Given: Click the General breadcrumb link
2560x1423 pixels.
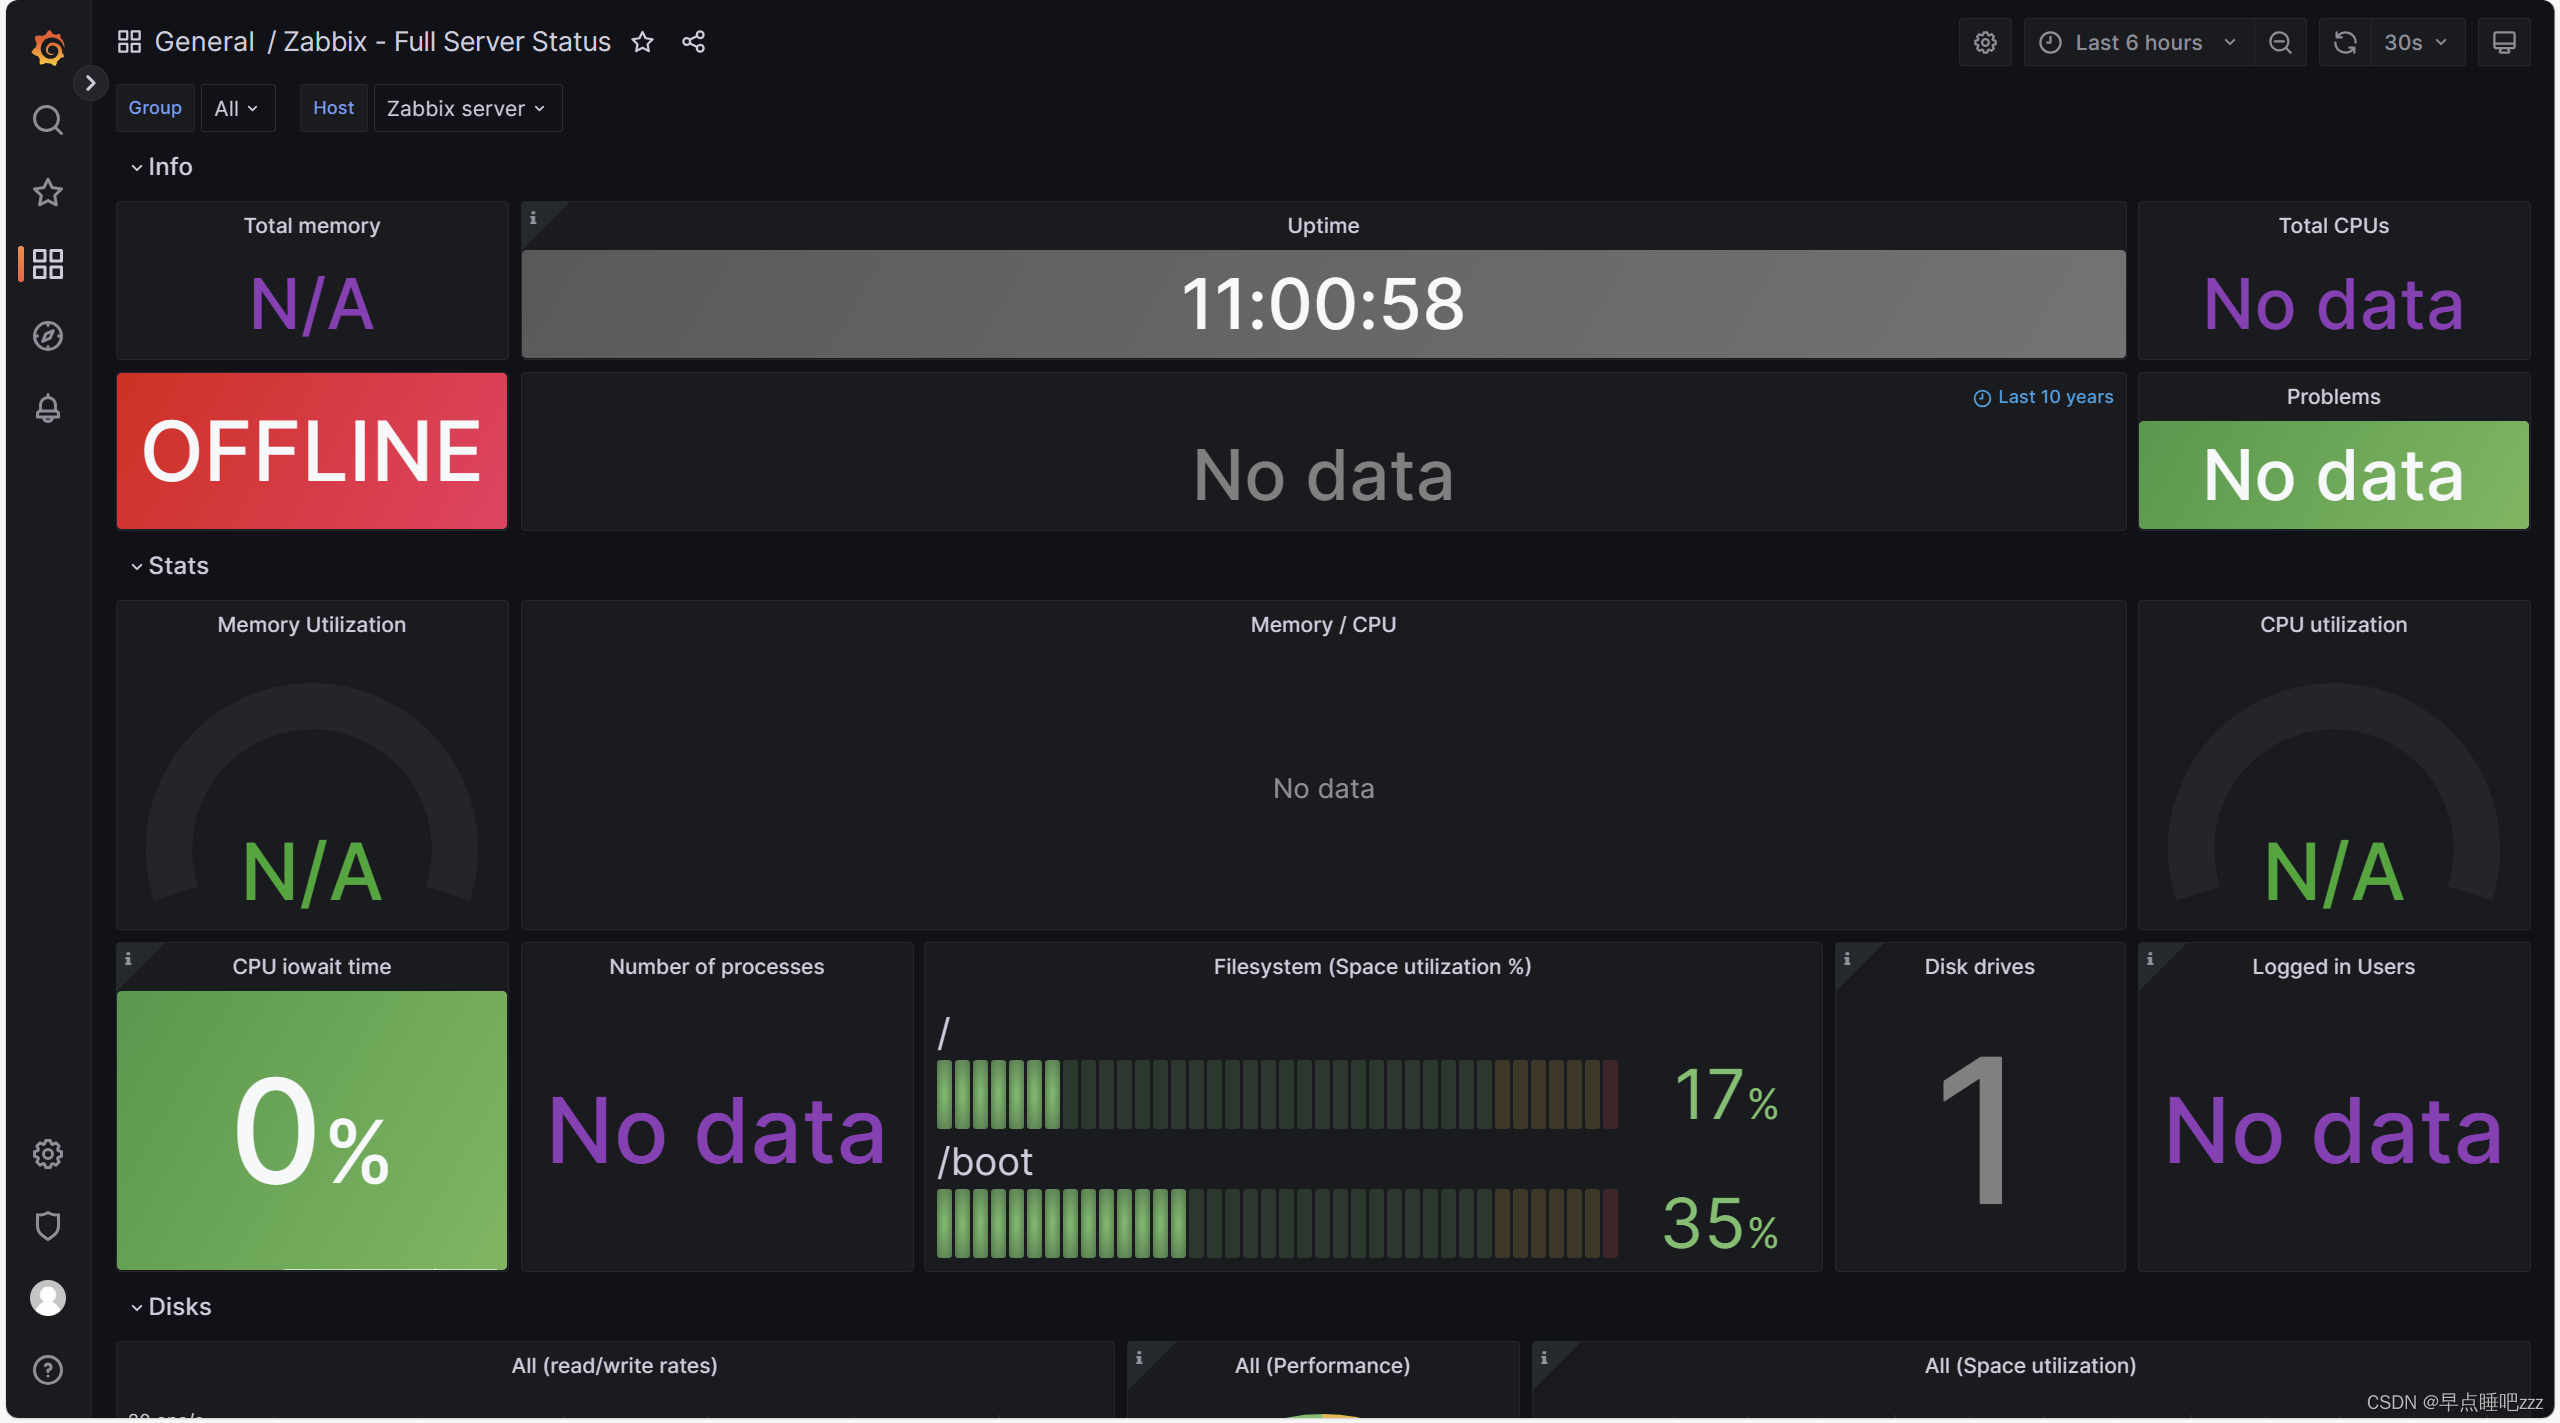Looking at the screenshot, I should (x=203, y=40).
